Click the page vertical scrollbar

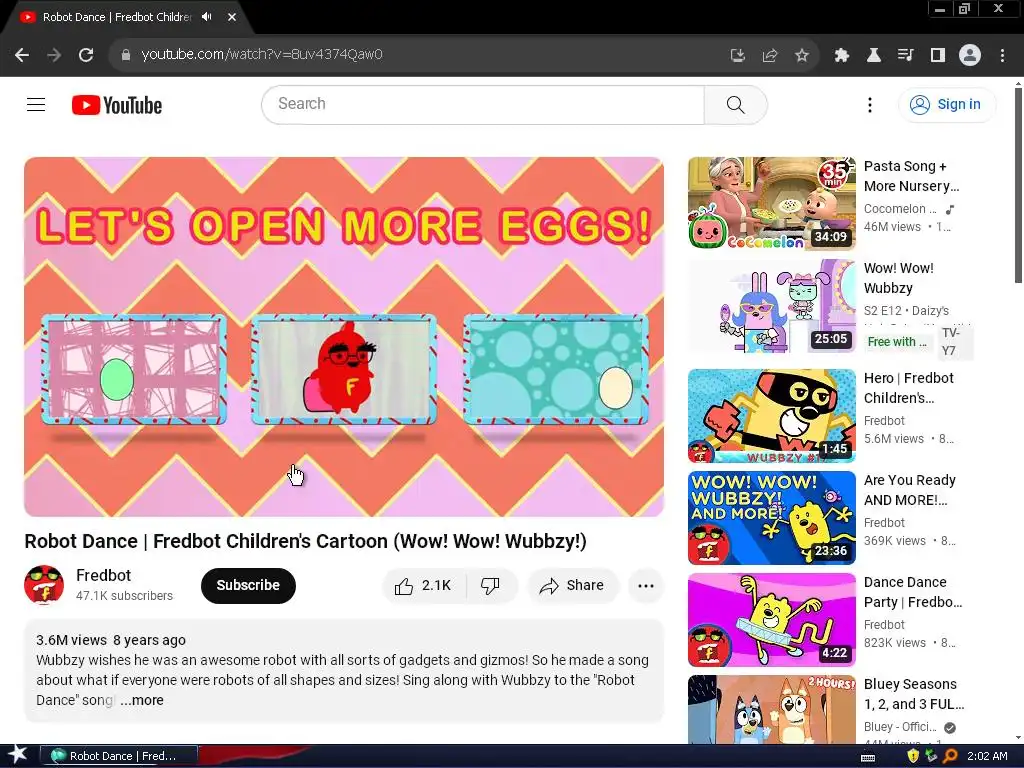point(1018,186)
